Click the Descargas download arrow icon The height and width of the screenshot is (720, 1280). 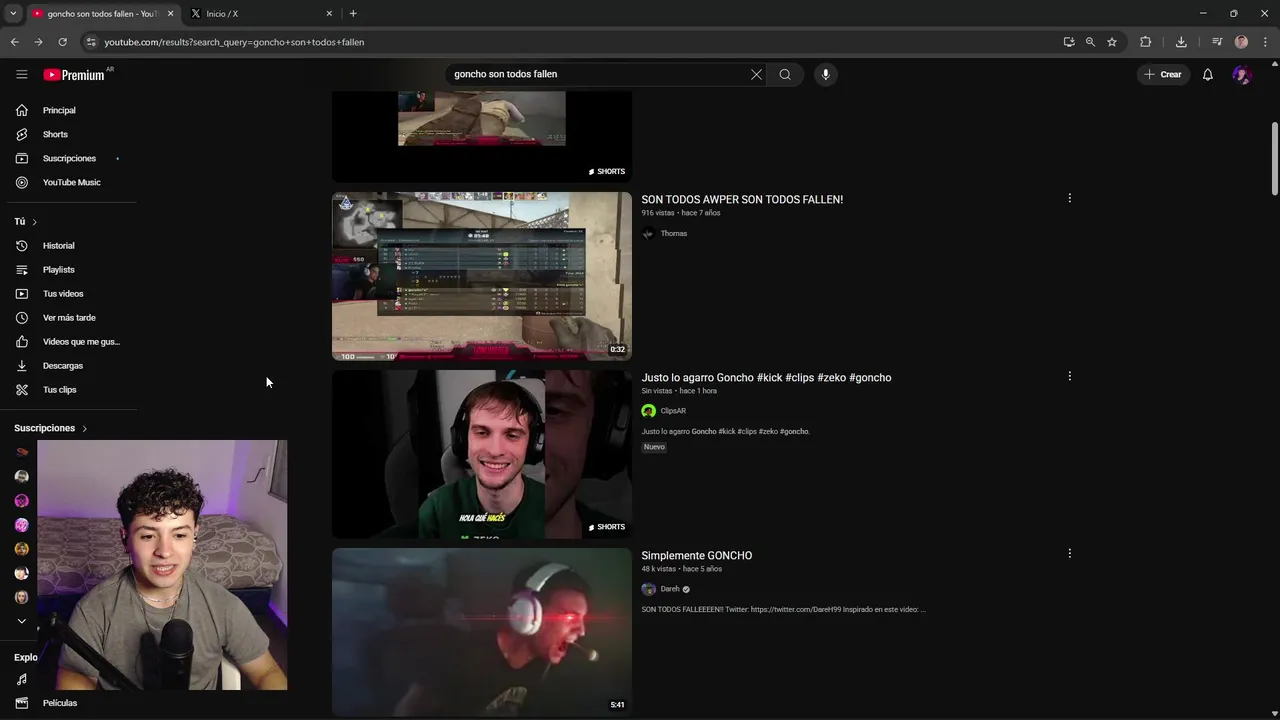click(x=22, y=365)
